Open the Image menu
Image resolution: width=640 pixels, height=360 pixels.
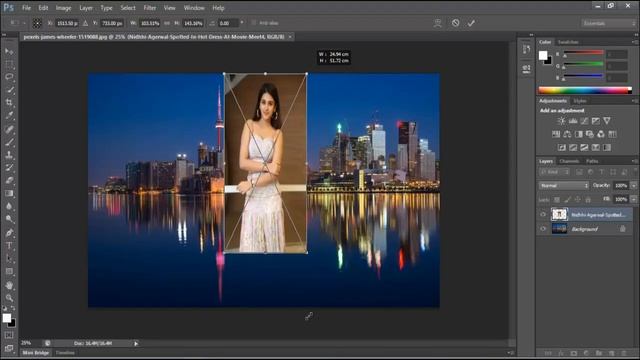[x=63, y=8]
